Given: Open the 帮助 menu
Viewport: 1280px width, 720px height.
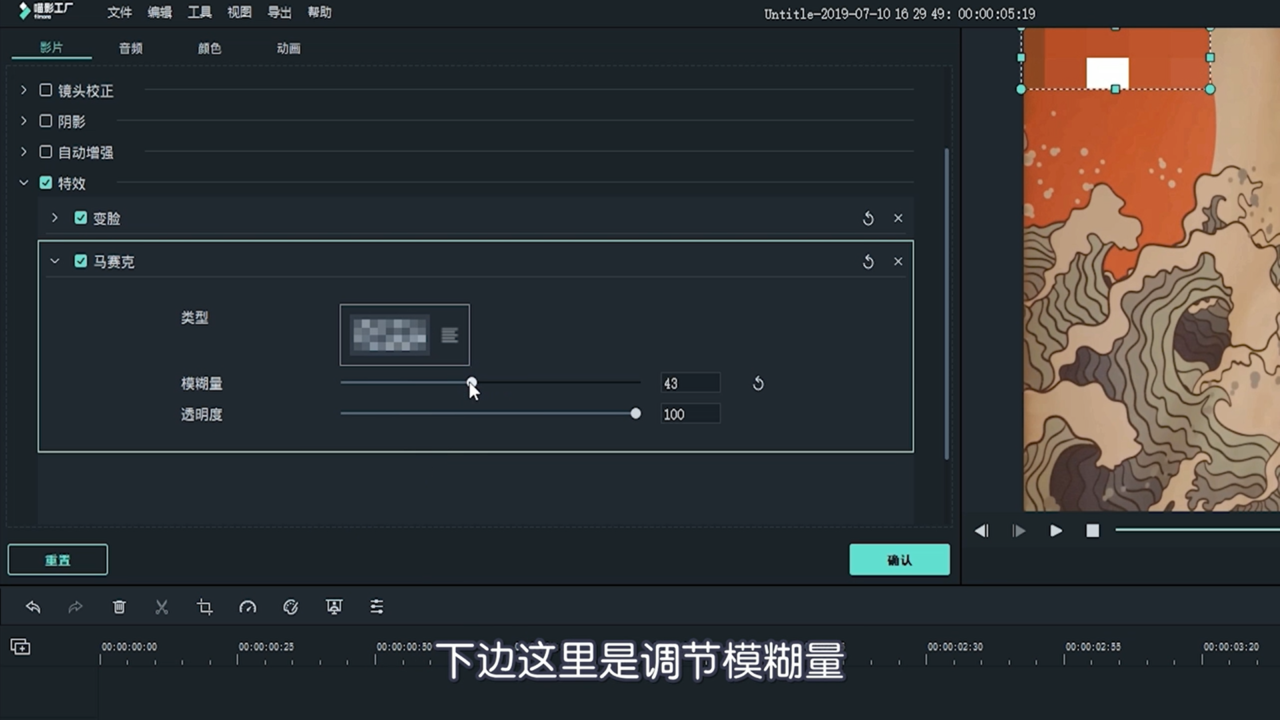Looking at the screenshot, I should [x=320, y=13].
